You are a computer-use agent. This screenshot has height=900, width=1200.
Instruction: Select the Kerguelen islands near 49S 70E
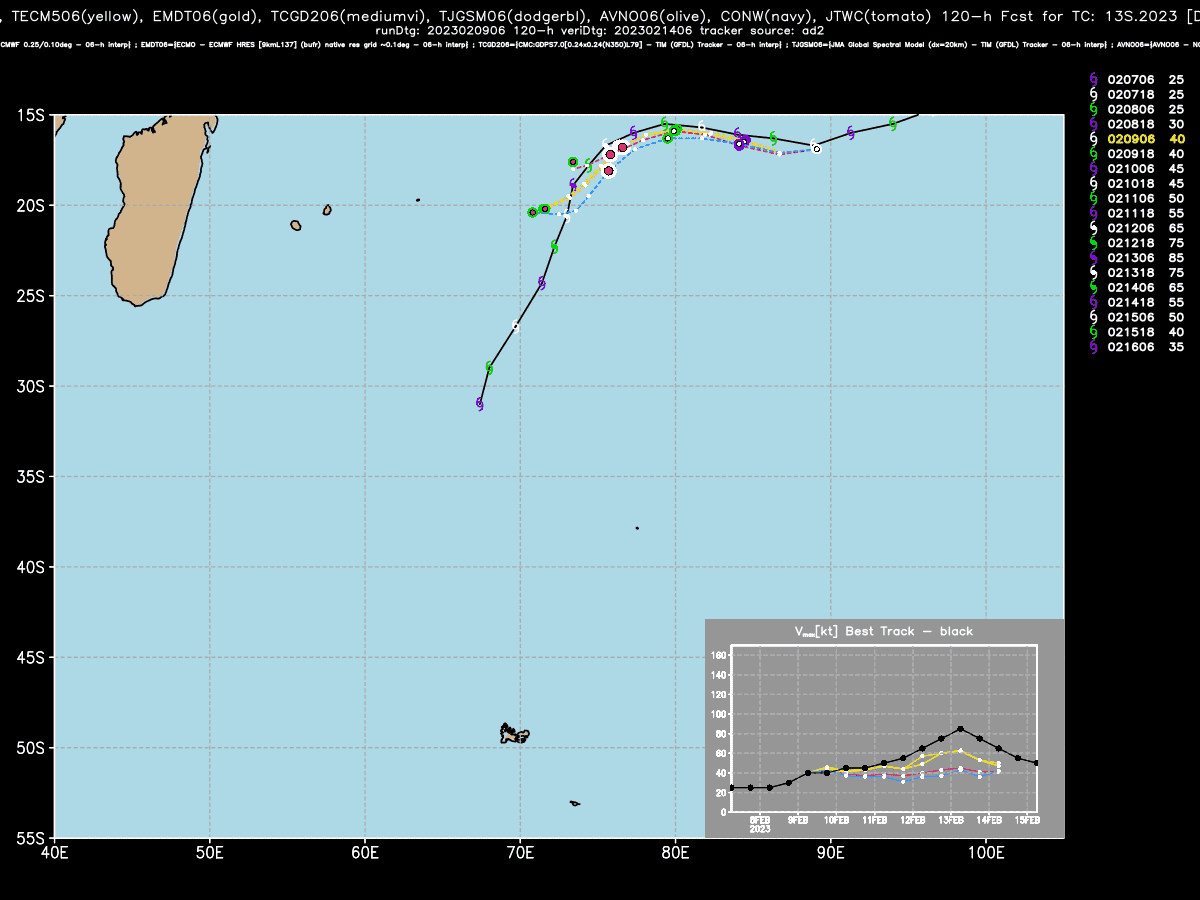point(513,733)
